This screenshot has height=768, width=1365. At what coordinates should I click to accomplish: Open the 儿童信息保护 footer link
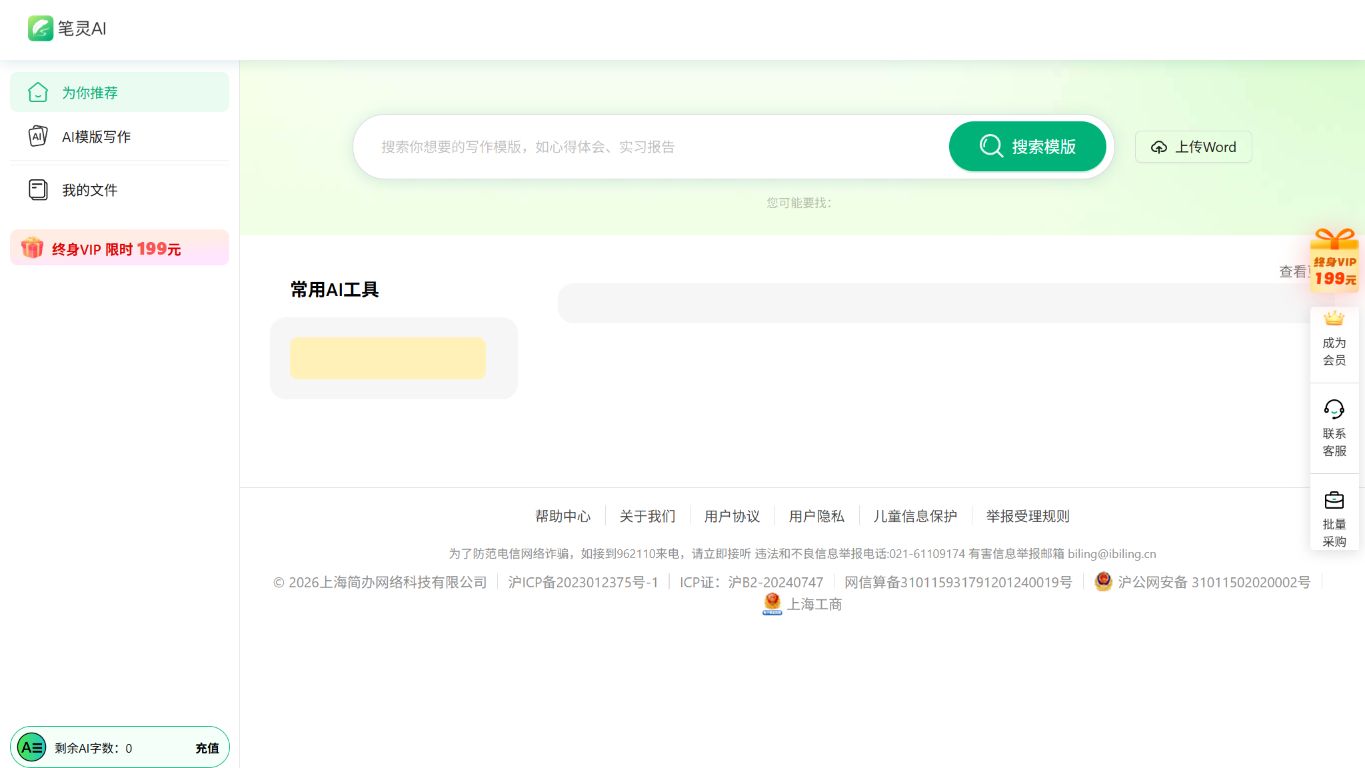(x=915, y=516)
